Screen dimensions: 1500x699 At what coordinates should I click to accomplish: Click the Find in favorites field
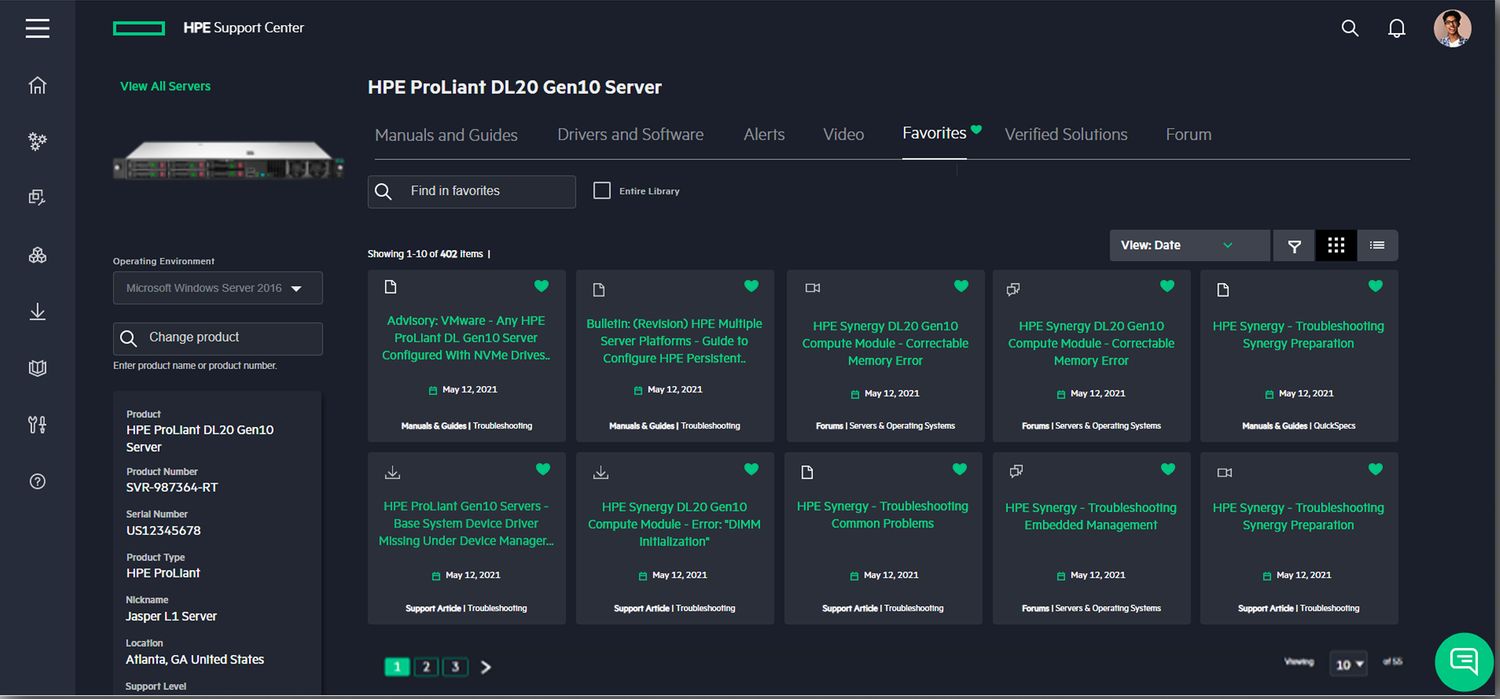point(472,191)
